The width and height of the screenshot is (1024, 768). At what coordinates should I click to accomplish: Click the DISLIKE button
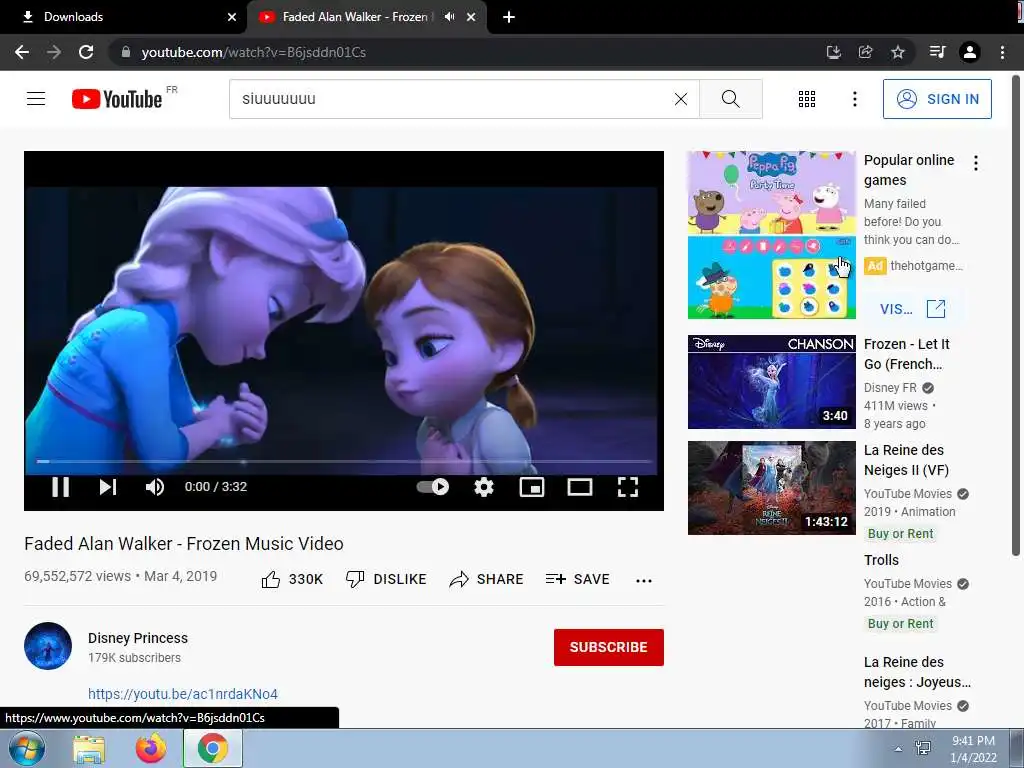point(386,579)
